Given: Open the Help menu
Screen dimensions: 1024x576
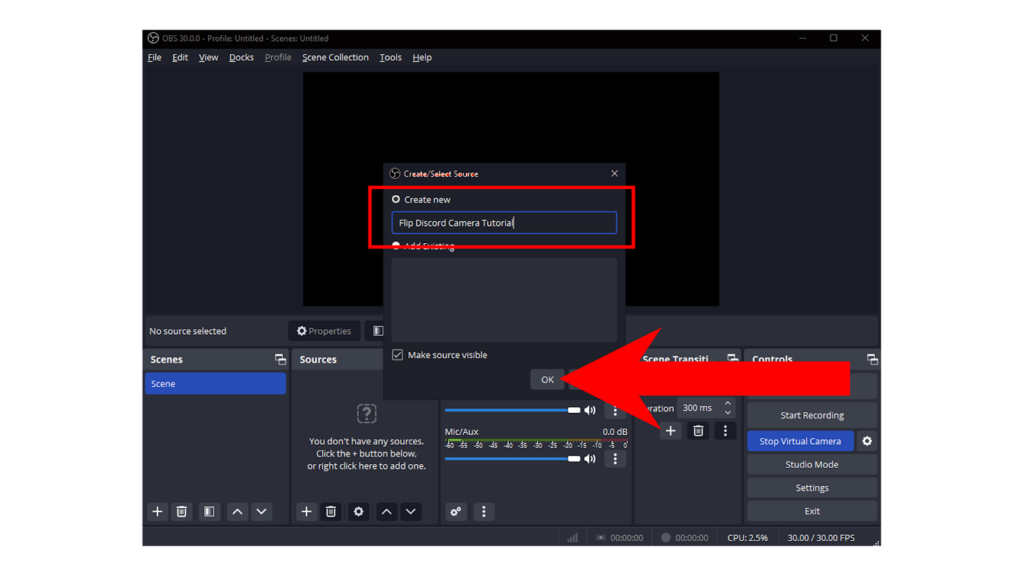Looking at the screenshot, I should point(422,57).
